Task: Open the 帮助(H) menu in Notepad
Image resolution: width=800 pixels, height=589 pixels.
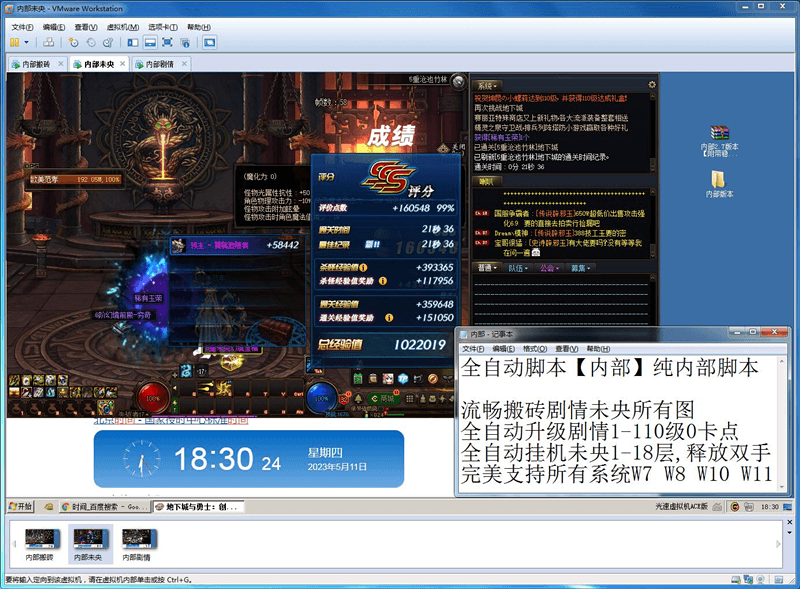Action: (x=598, y=349)
